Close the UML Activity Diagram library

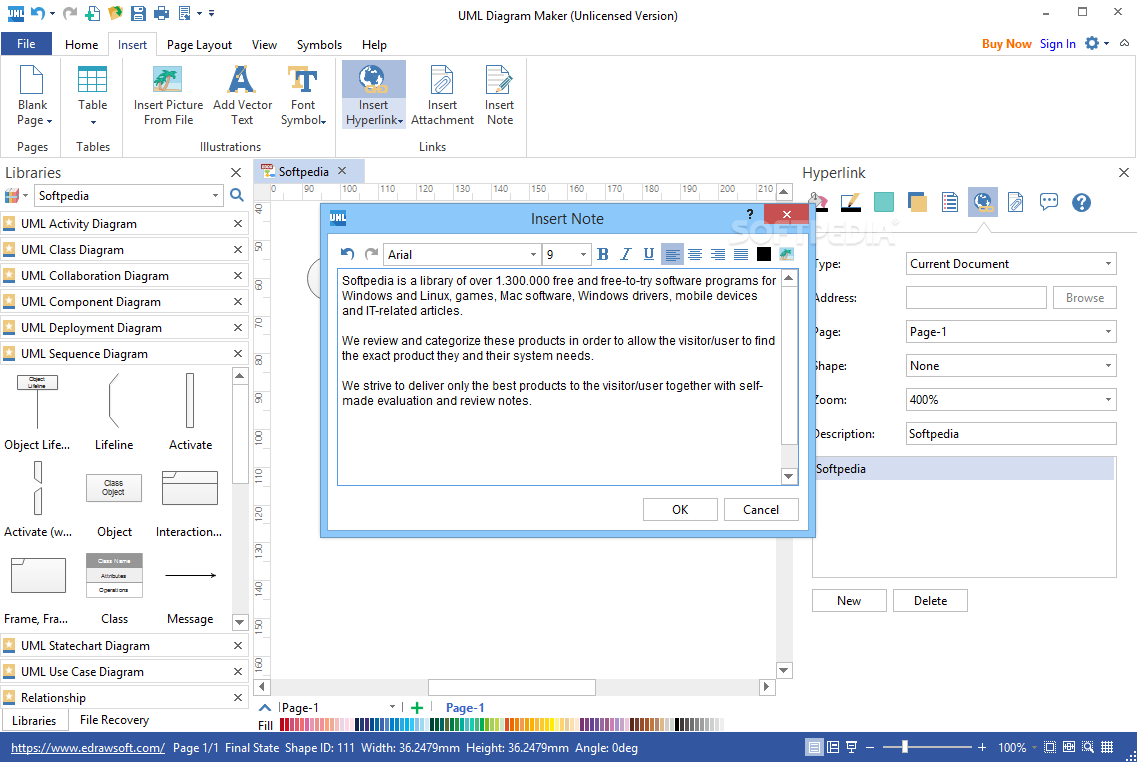point(238,224)
